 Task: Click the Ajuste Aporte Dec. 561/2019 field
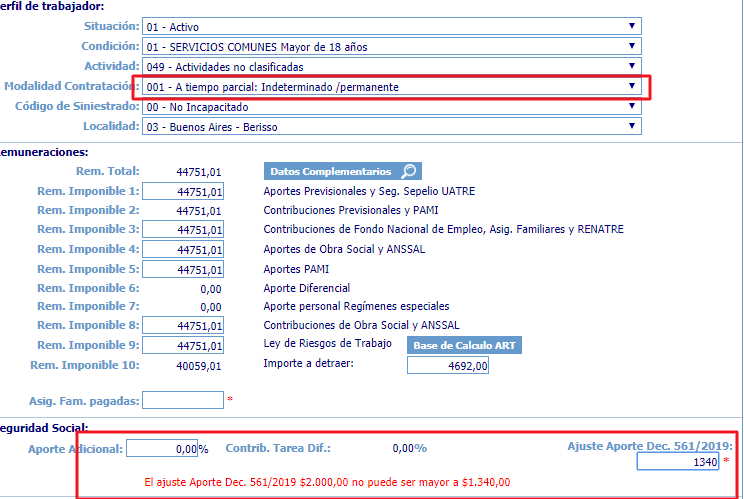click(677, 461)
